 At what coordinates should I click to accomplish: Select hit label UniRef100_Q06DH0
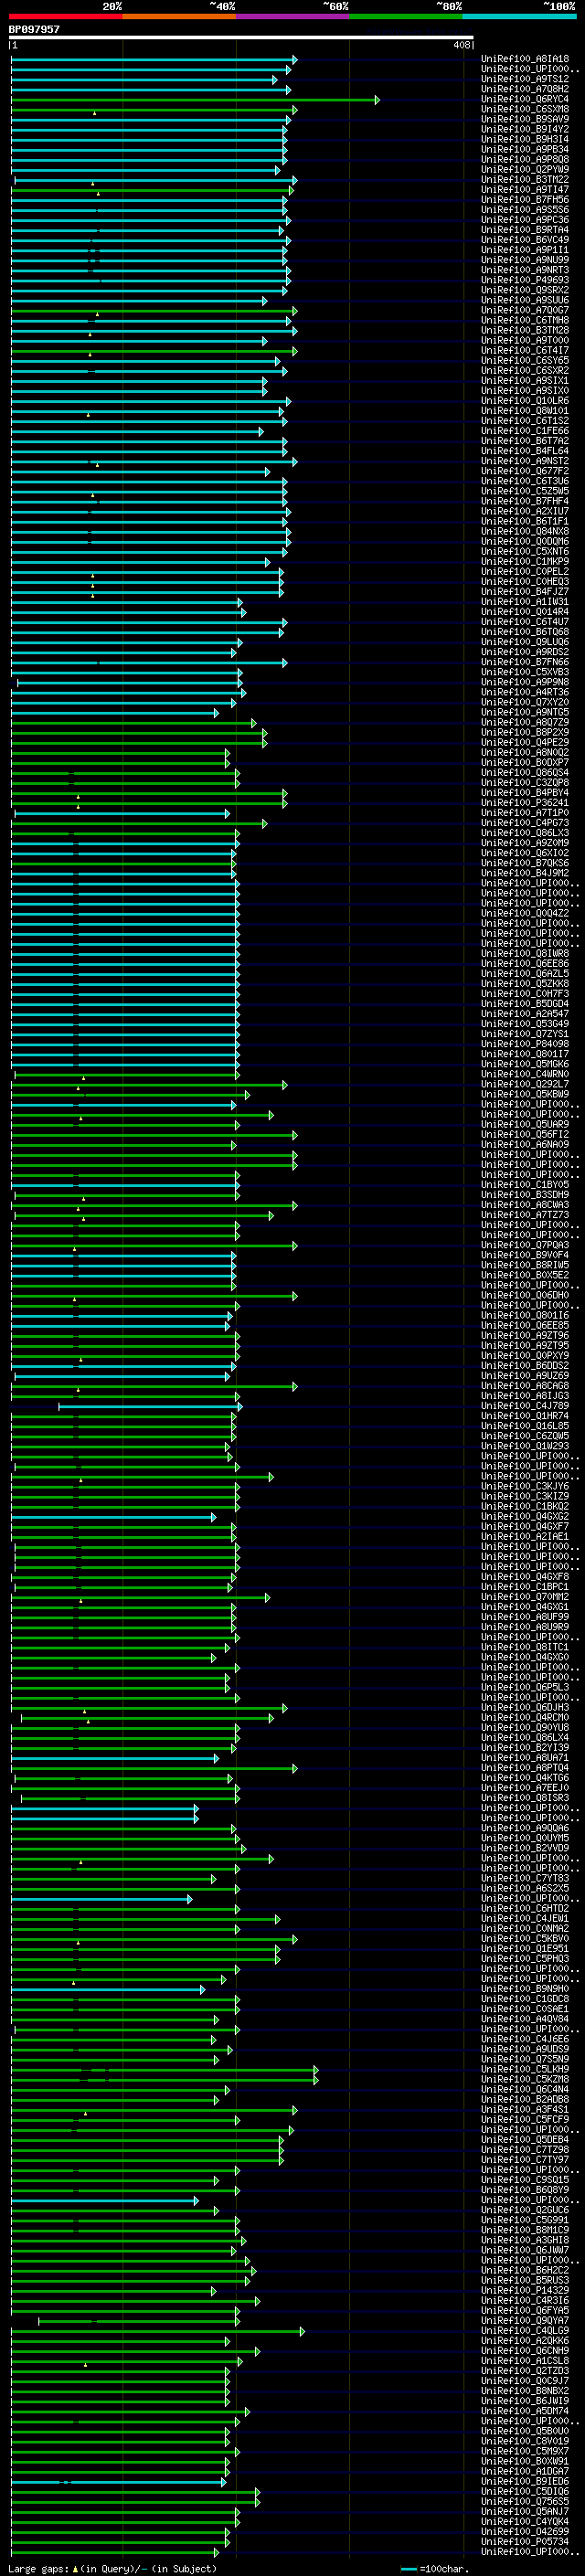pos(525,1295)
